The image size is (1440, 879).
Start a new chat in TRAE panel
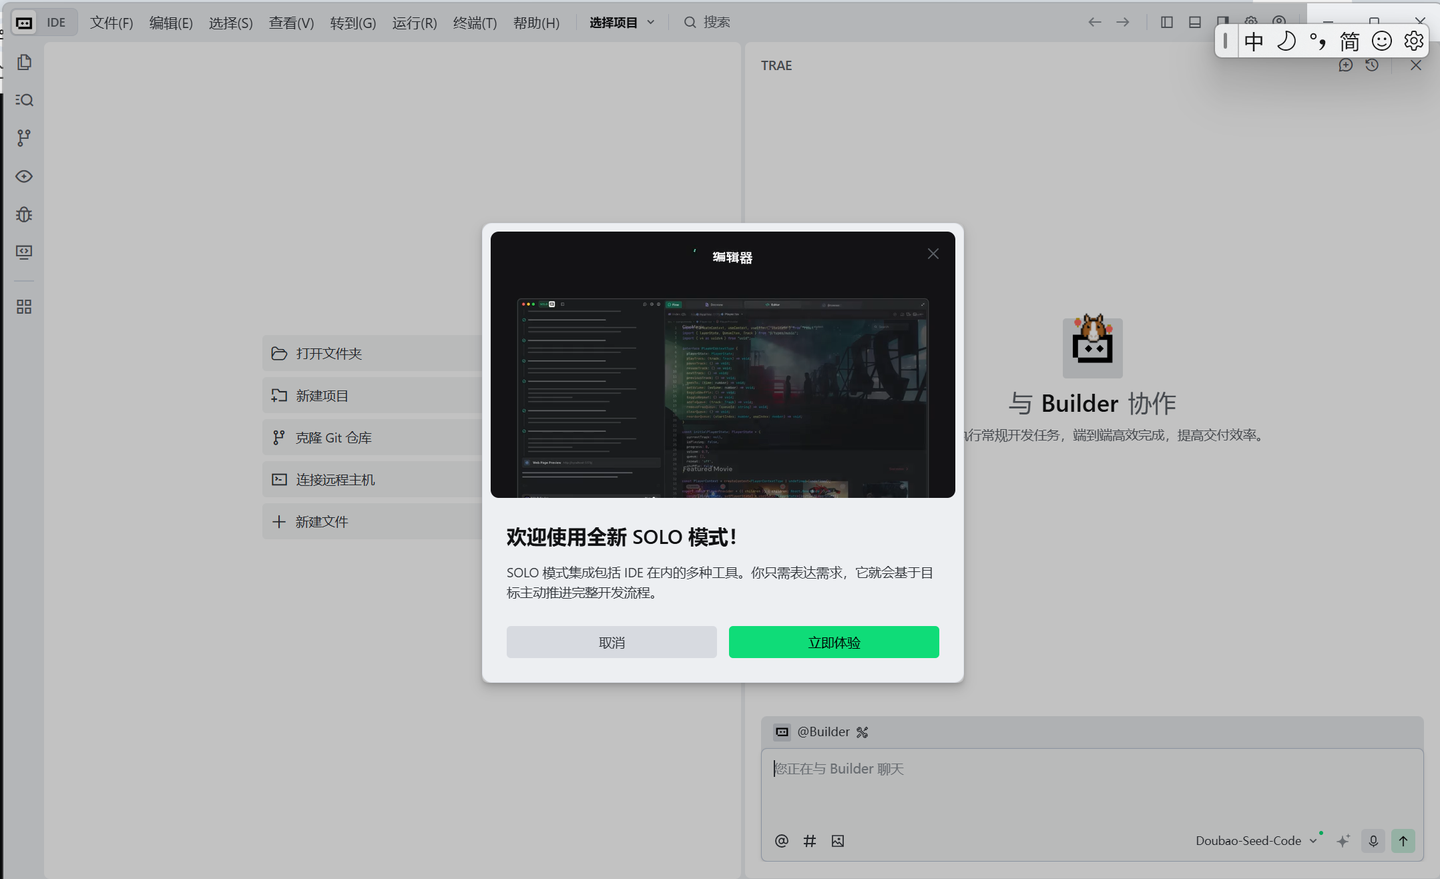(x=1346, y=65)
